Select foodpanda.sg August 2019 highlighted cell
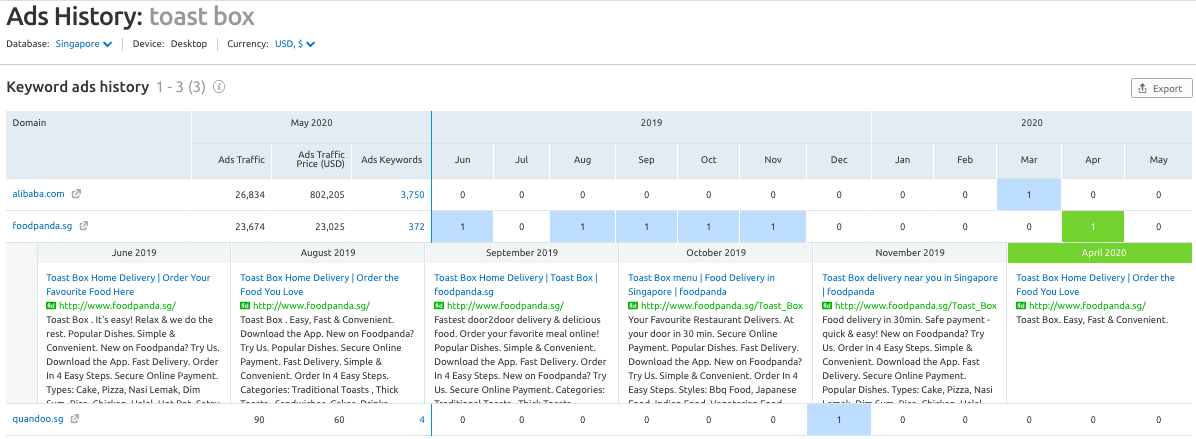1196x439 pixels. pyautogui.click(x=583, y=226)
